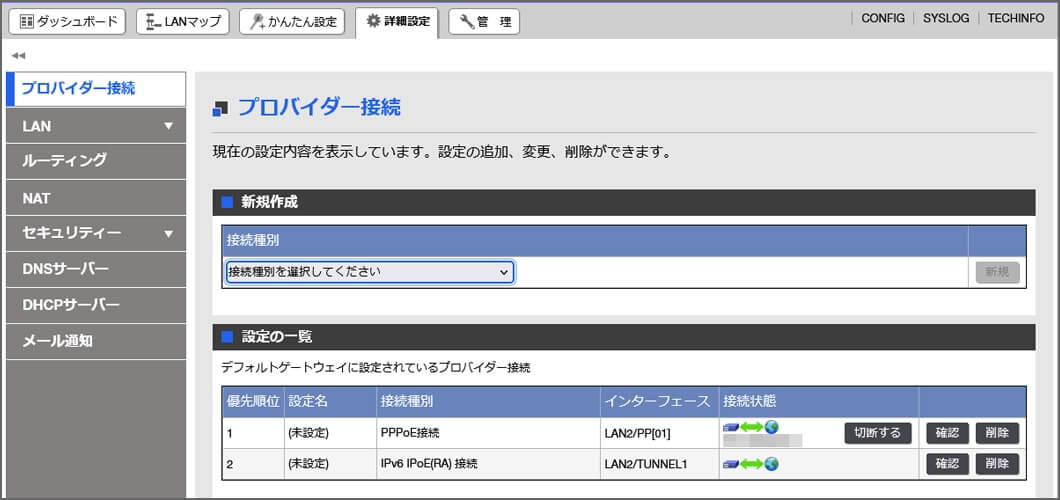Open the かんたん設定 tab
1060x500 pixels.
(x=292, y=22)
